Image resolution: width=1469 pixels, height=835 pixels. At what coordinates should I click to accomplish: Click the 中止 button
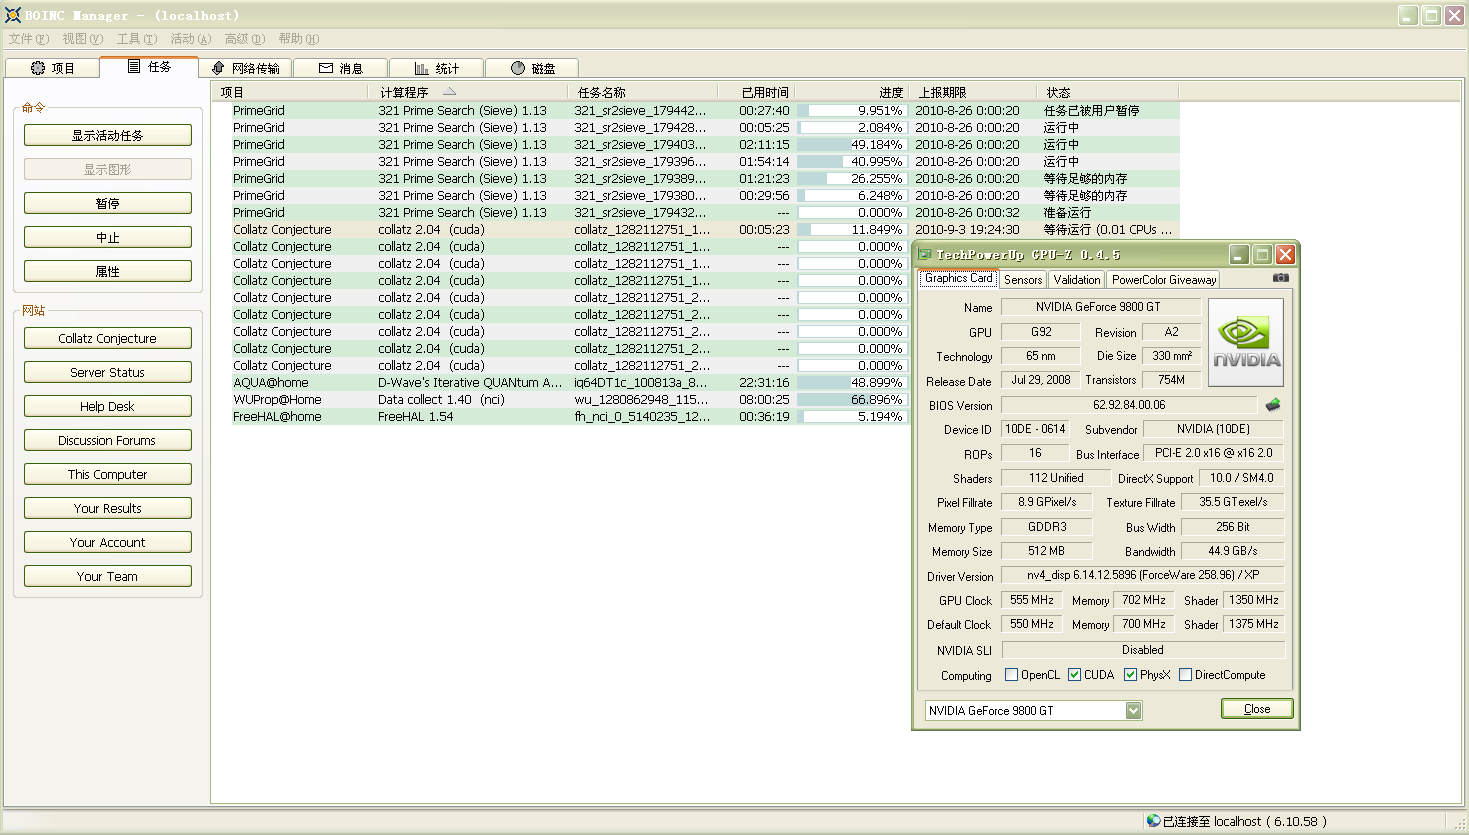[108, 237]
